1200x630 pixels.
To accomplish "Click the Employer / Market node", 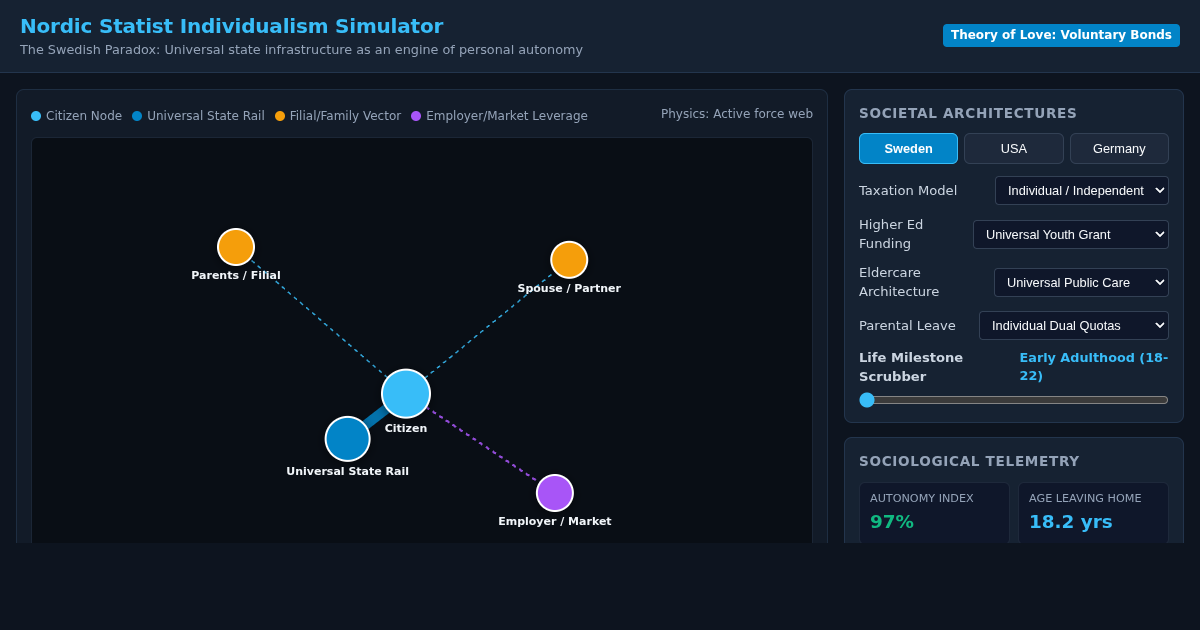I will (555, 493).
